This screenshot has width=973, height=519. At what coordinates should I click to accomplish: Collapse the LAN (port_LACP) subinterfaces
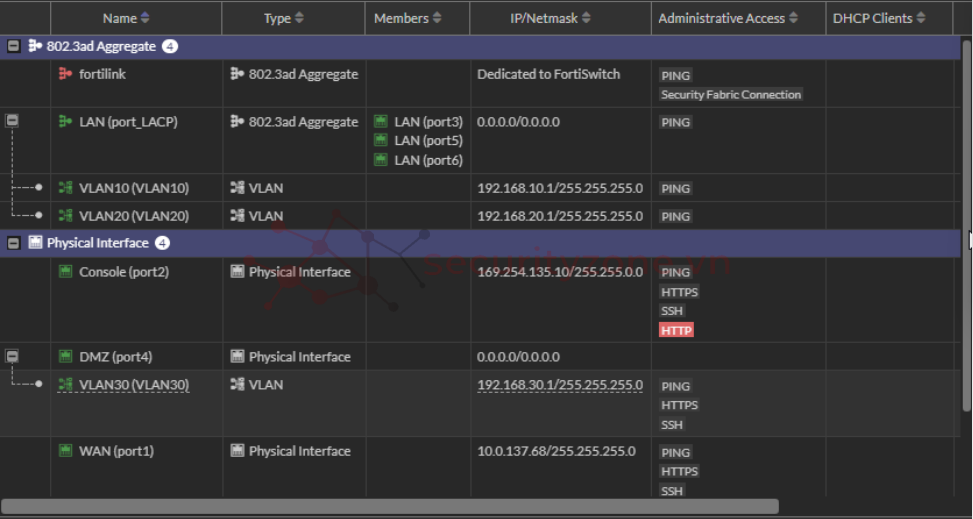tap(12, 121)
